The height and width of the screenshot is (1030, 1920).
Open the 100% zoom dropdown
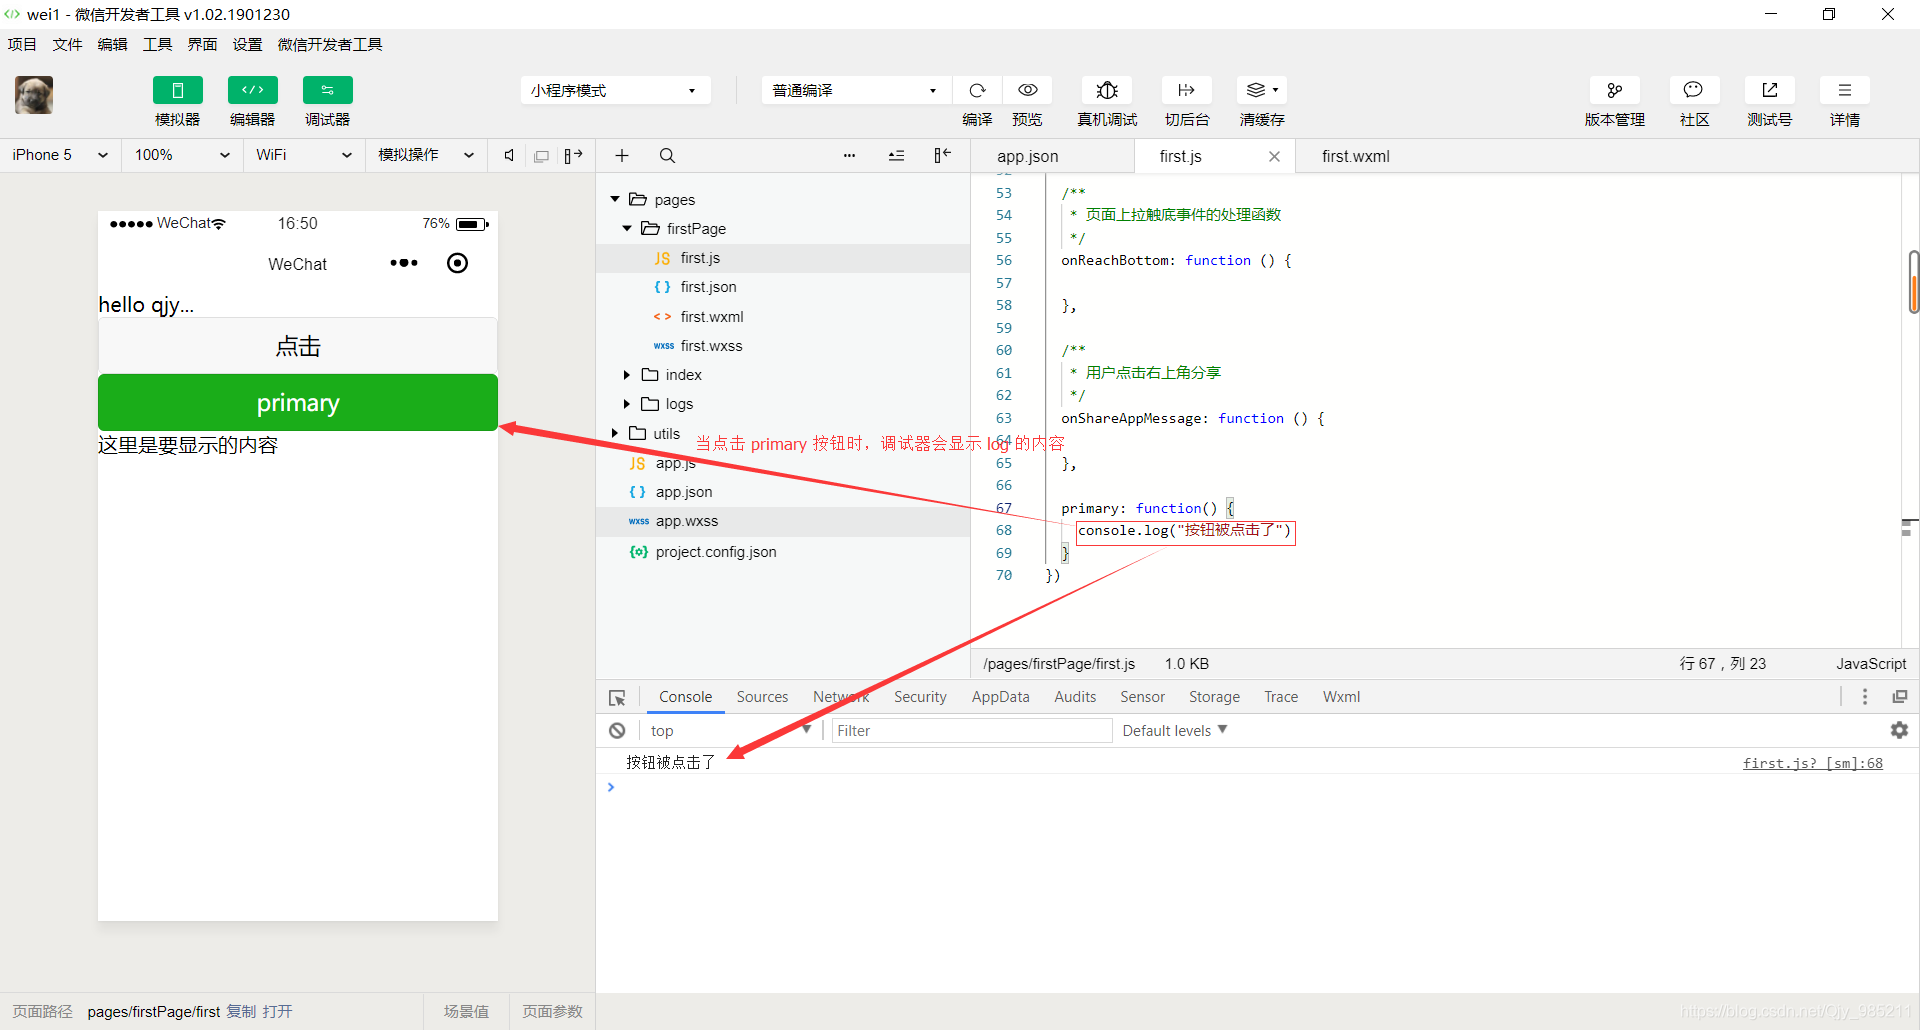pyautogui.click(x=182, y=155)
